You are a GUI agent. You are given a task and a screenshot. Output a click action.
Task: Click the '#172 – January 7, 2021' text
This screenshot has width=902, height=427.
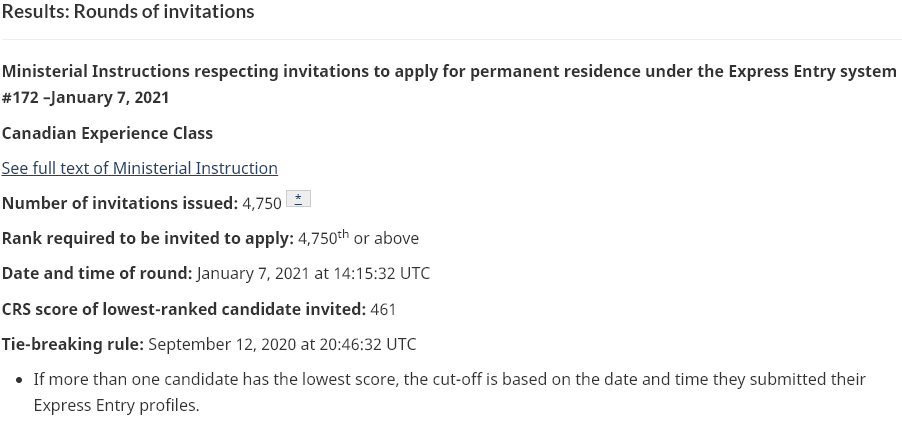85,97
